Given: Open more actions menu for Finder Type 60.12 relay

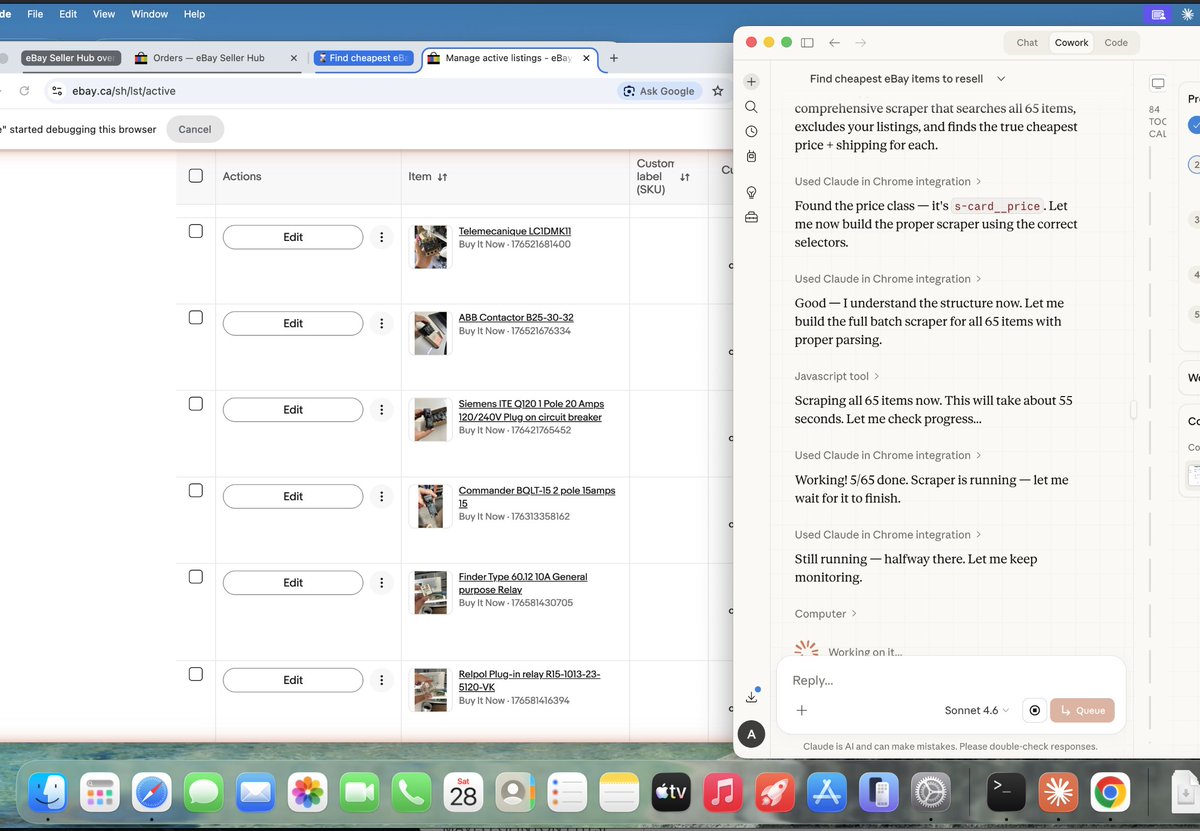Looking at the screenshot, I should (381, 583).
